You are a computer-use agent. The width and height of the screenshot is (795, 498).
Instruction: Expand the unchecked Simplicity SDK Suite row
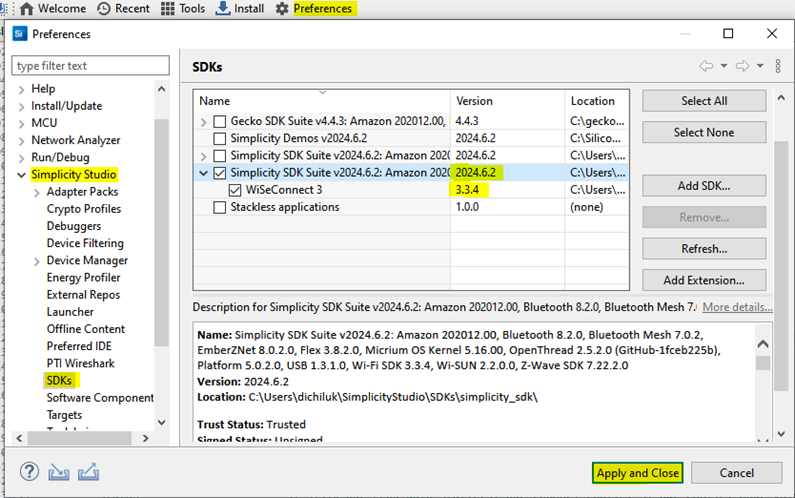coord(203,156)
